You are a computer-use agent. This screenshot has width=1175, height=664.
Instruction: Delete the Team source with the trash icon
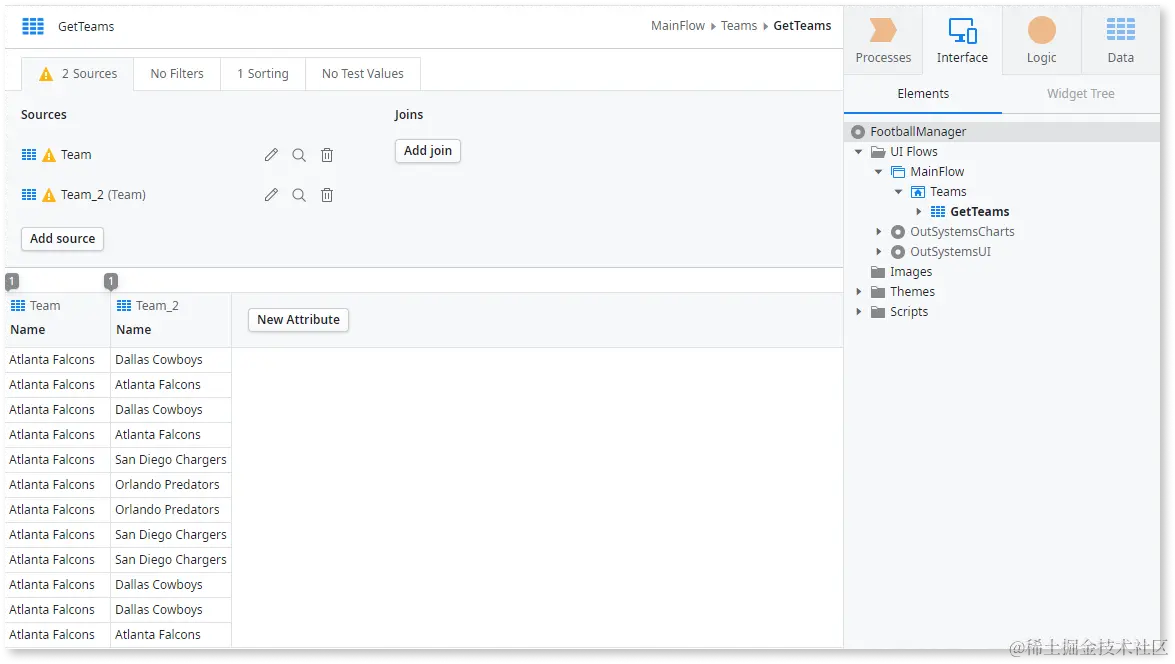327,155
